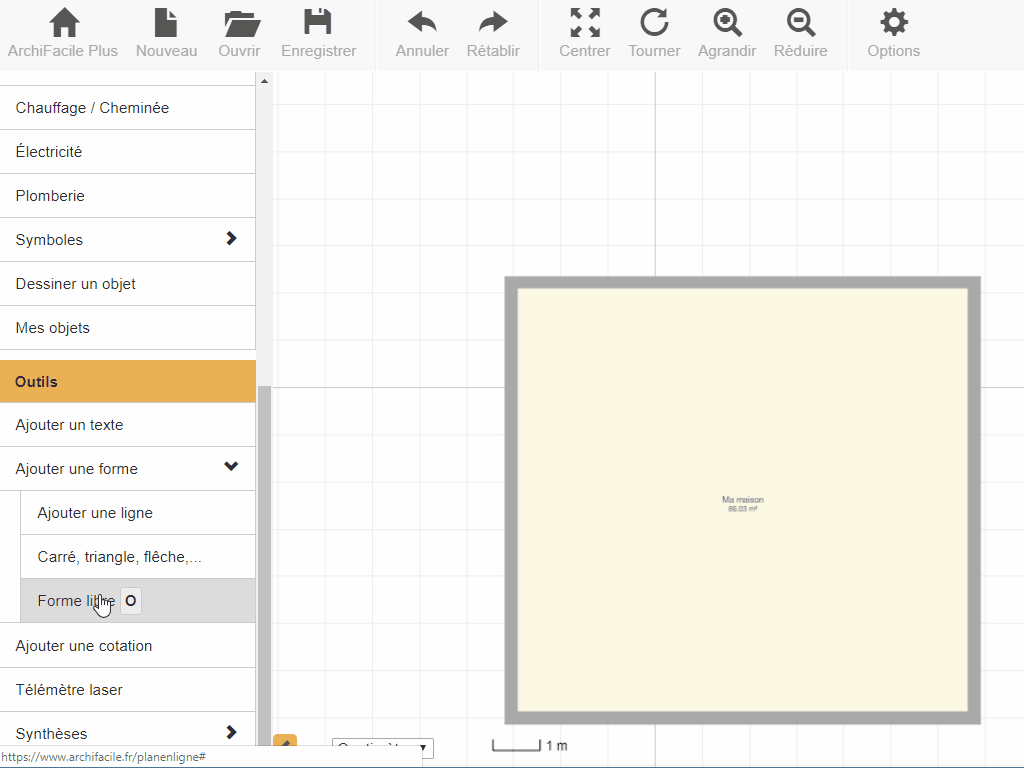Center the plan view with Centrer

tap(585, 24)
